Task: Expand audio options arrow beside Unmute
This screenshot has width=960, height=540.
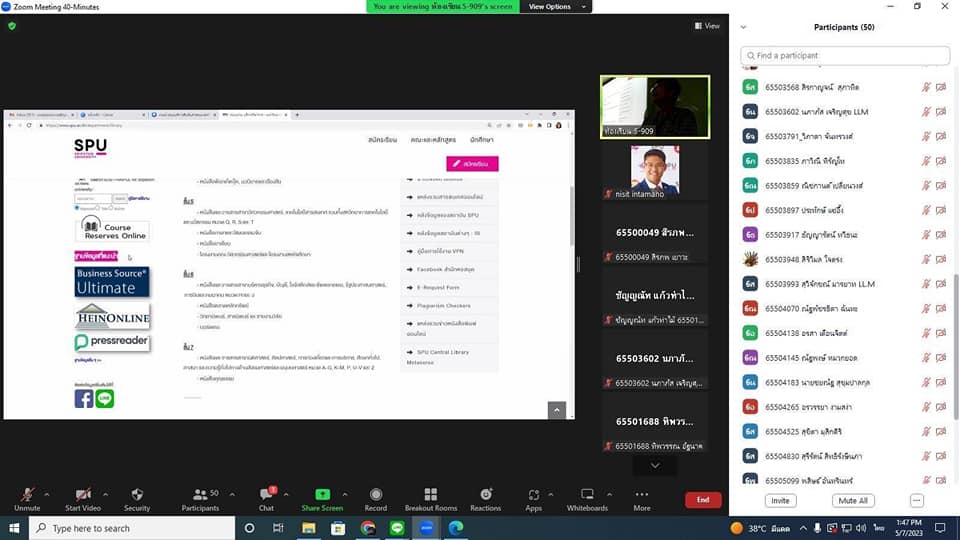Action: [46, 491]
